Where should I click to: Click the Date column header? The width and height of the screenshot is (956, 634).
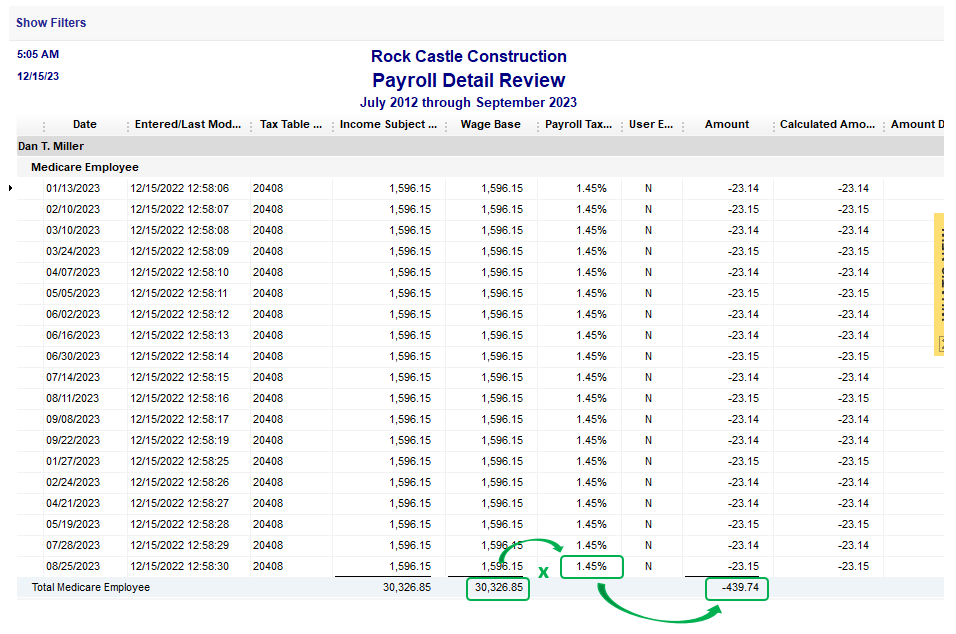[85, 125]
